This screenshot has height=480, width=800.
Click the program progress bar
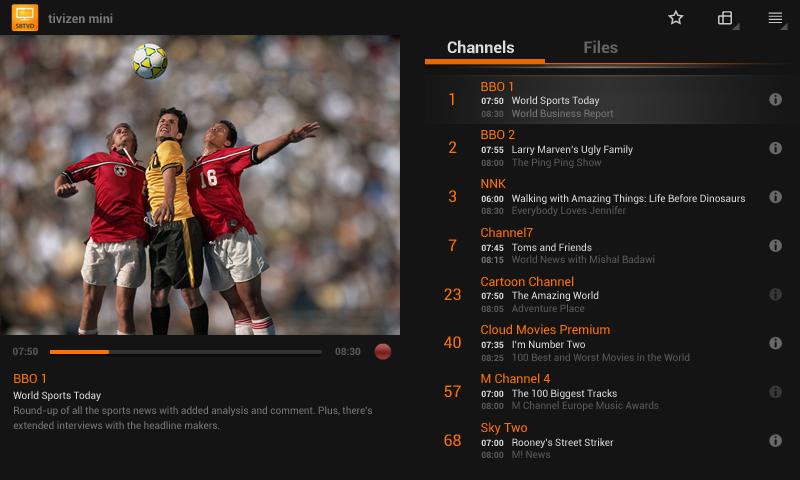[x=186, y=351]
